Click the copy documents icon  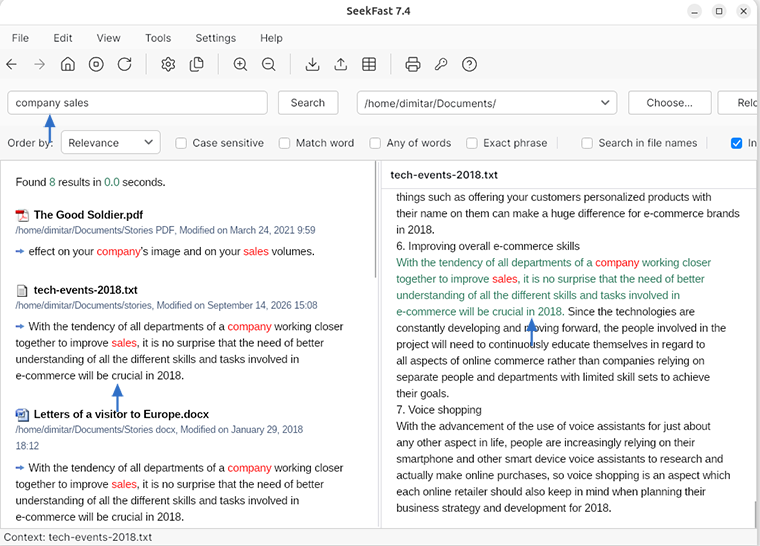pos(196,64)
